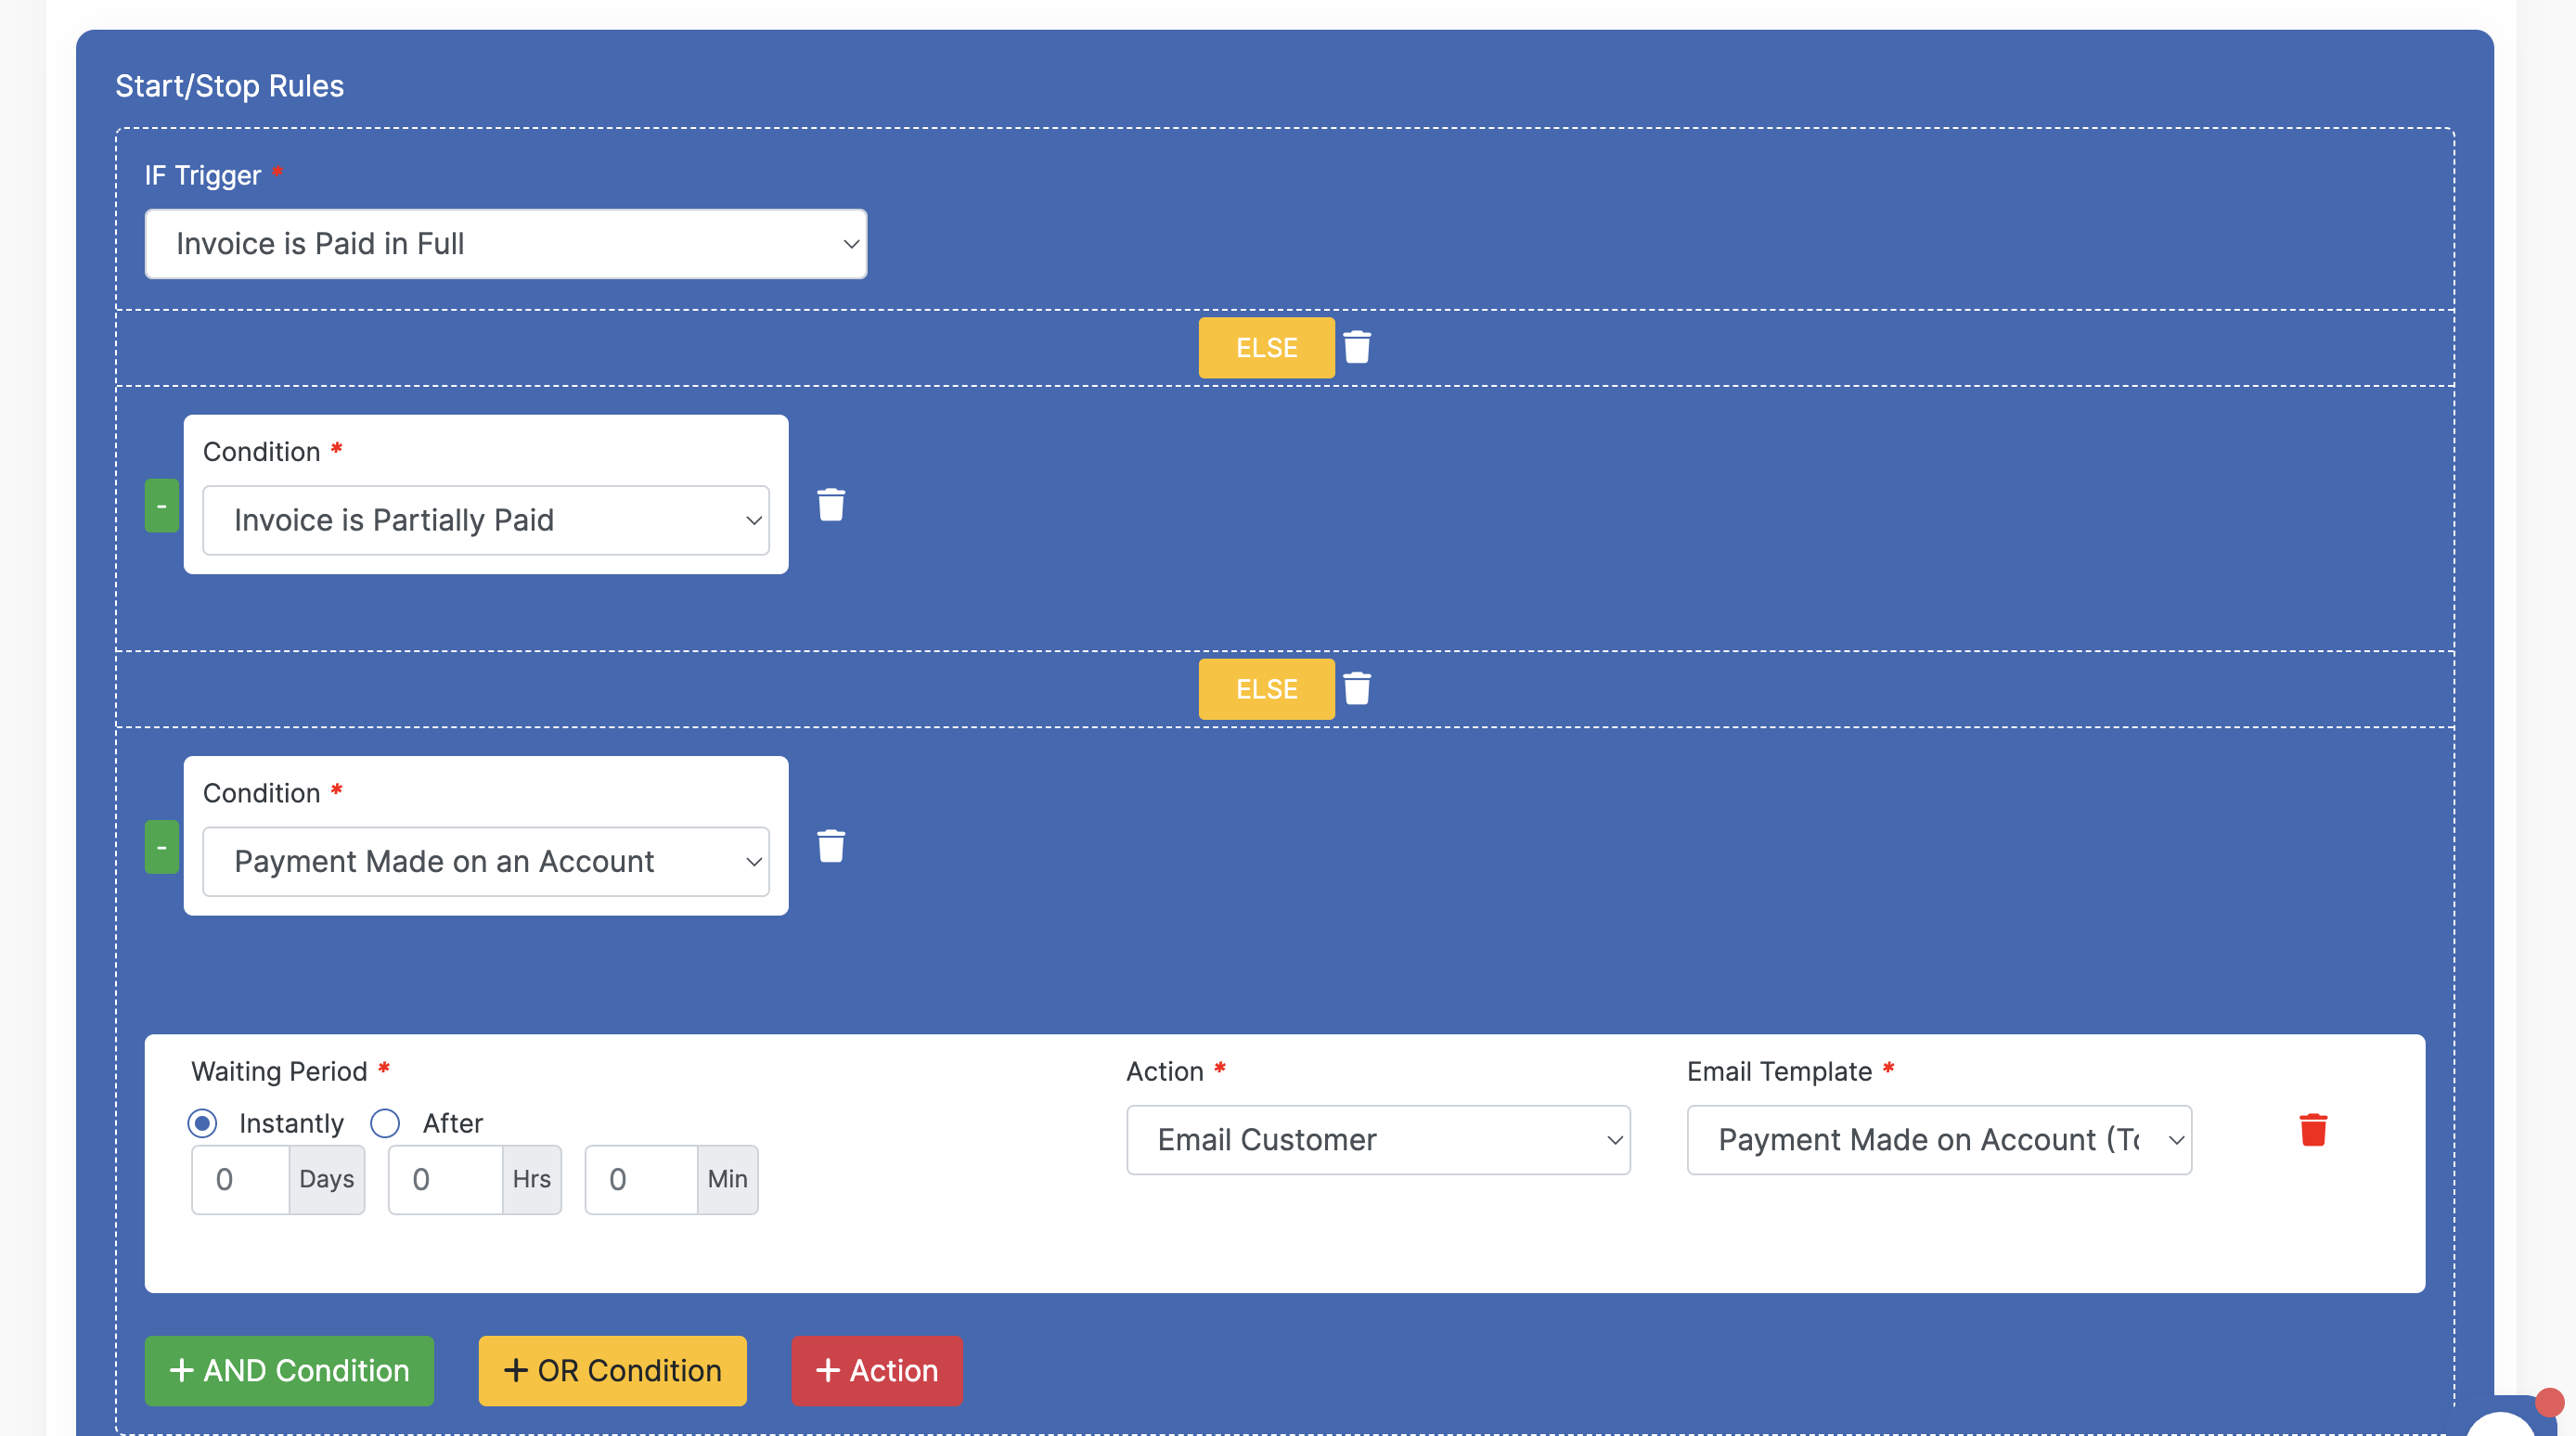Open the Invoice is Partially Paid condition dropdown
This screenshot has height=1436, width=2576.
tap(486, 520)
